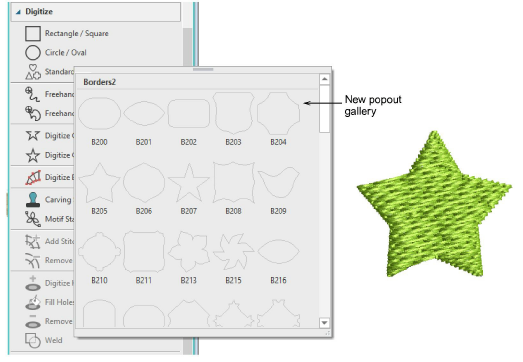Click the Borders2 gallery header
523x362 pixels.
[99, 82]
